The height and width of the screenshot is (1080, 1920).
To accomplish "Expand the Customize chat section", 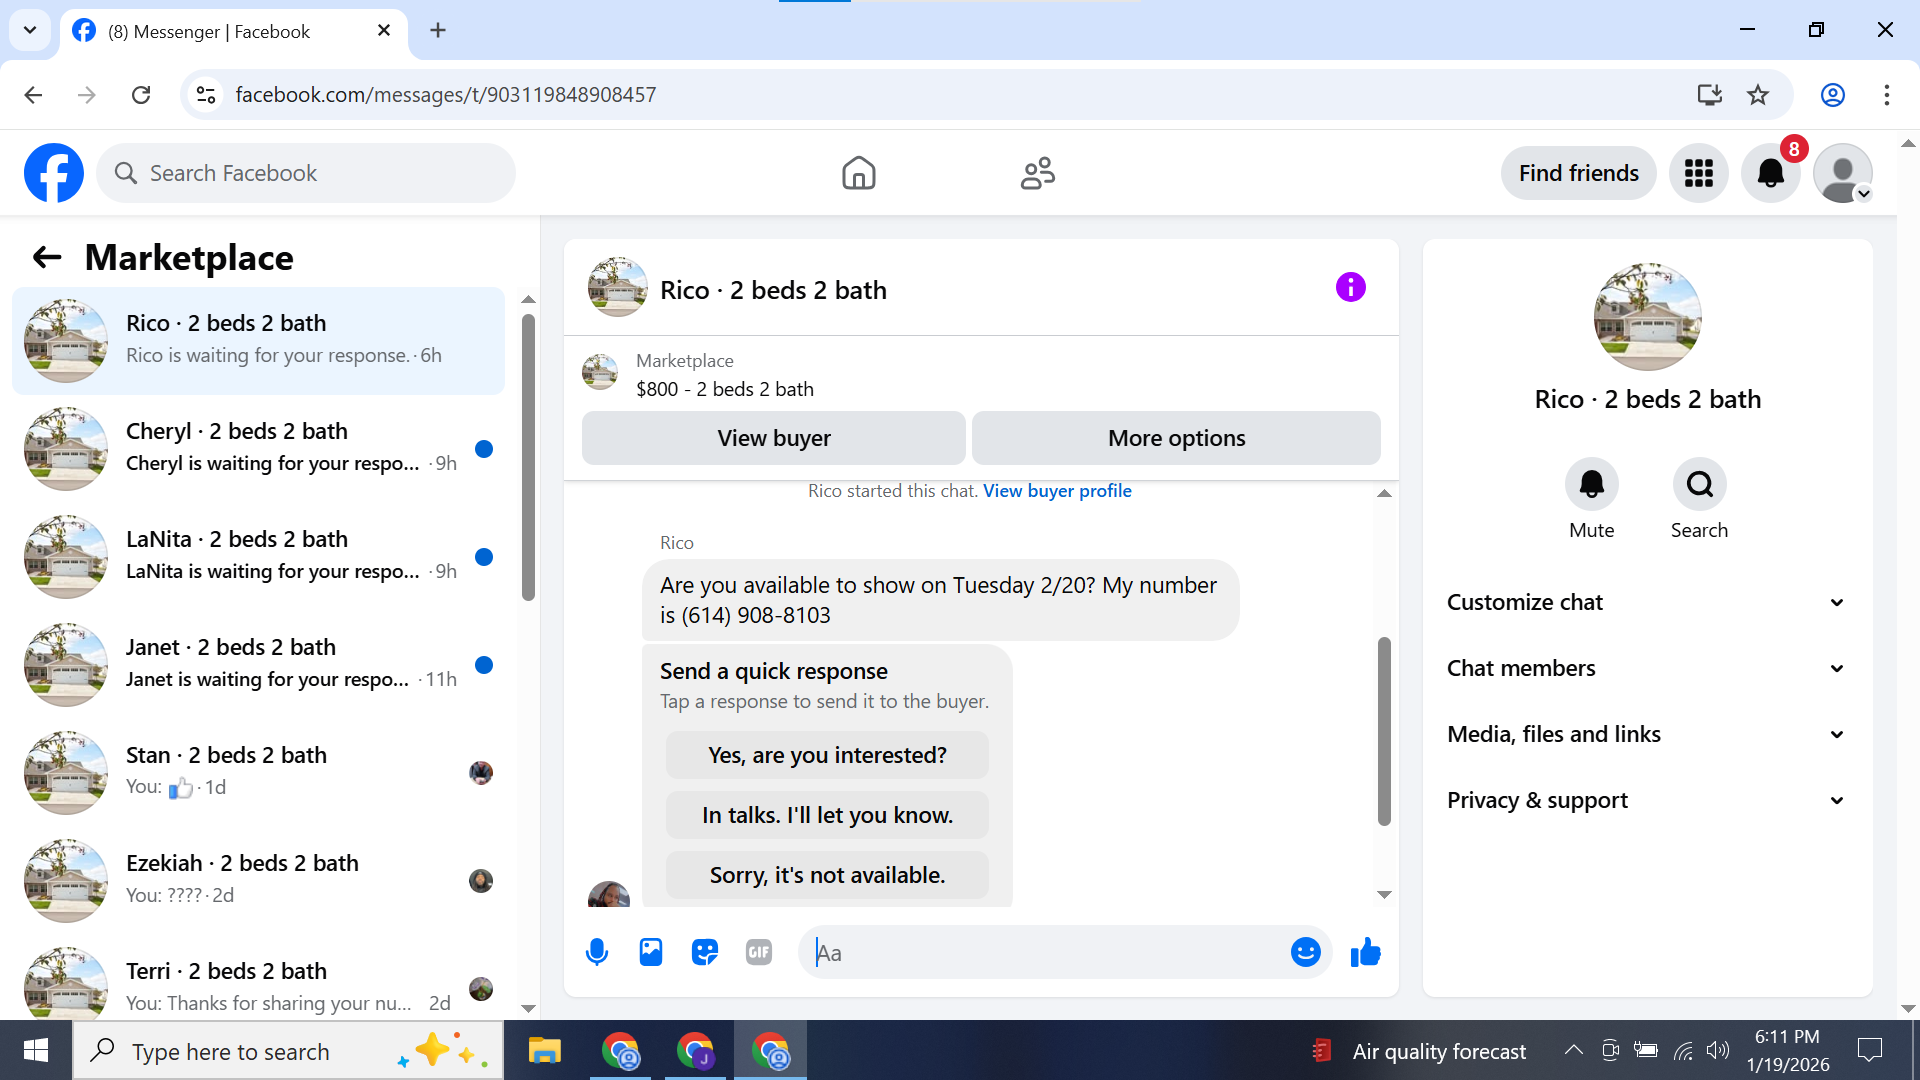I will pyautogui.click(x=1647, y=602).
